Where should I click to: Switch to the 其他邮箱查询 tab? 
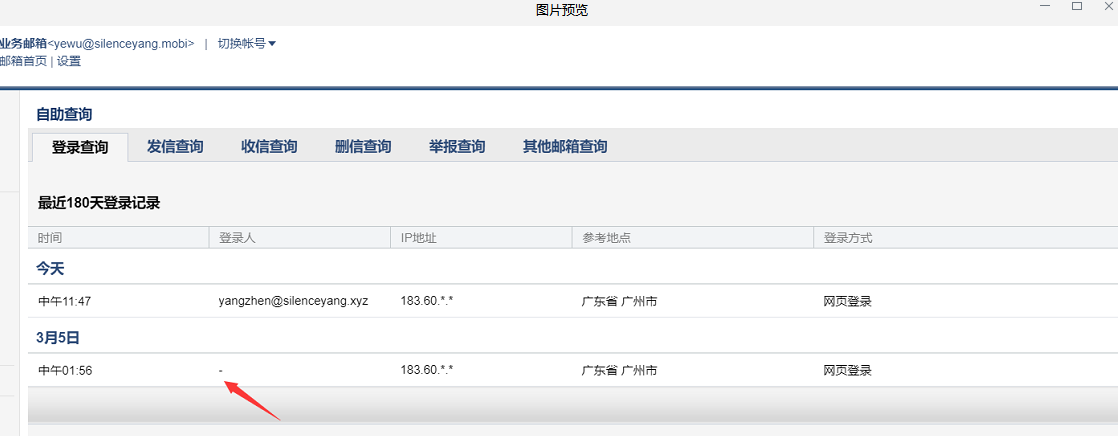[x=565, y=147]
